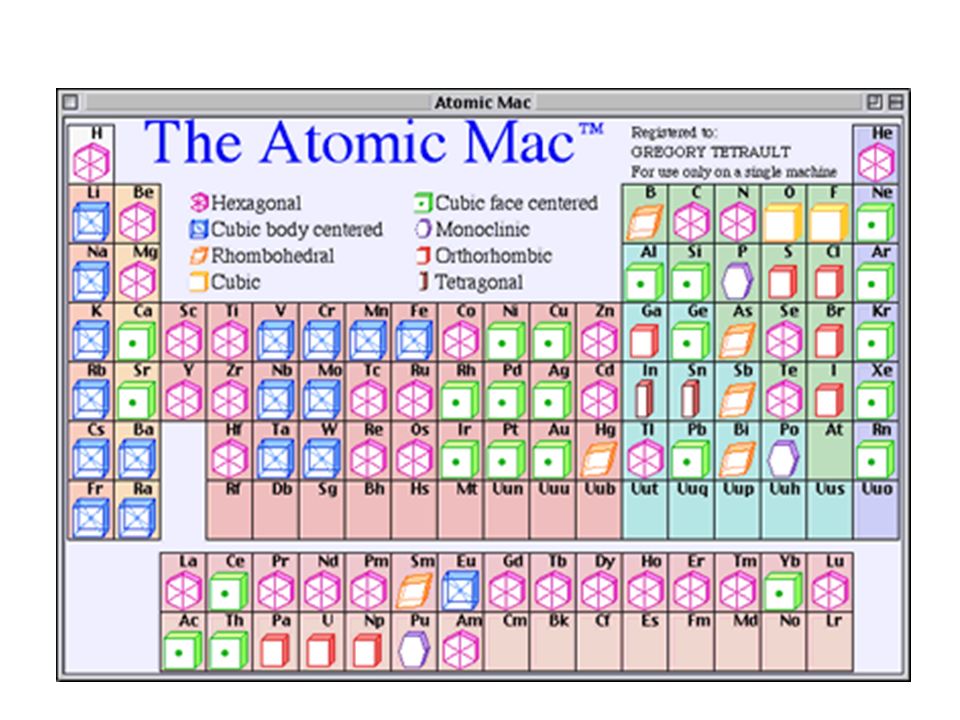Choose the Oxygen (O) cubic cell
Viewport: 960px width, 720px height.
point(784,214)
